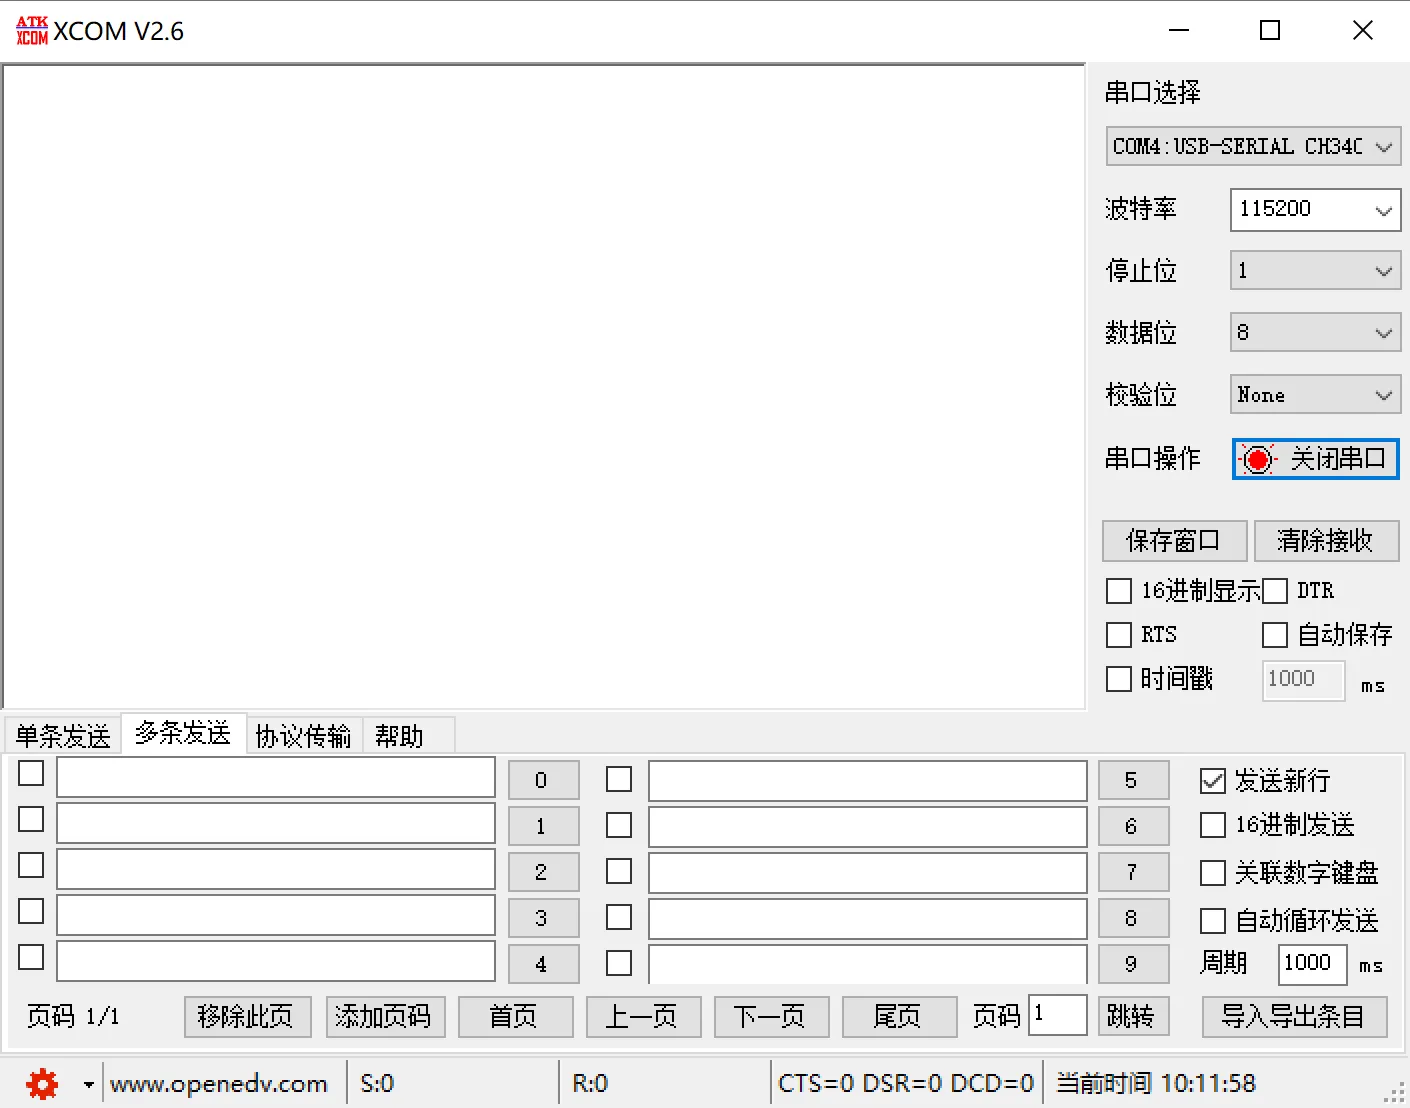Enable 自动保存 checkbox
Viewport: 1410px width, 1108px height.
coord(1274,635)
